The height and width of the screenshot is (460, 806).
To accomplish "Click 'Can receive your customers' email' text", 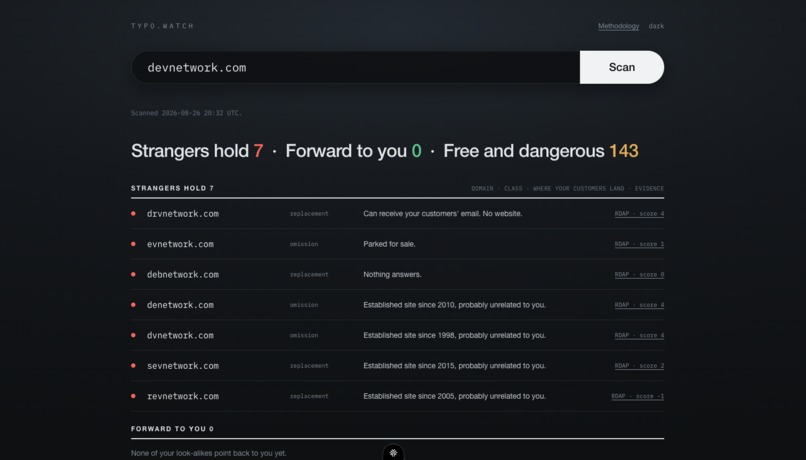I will point(443,214).
